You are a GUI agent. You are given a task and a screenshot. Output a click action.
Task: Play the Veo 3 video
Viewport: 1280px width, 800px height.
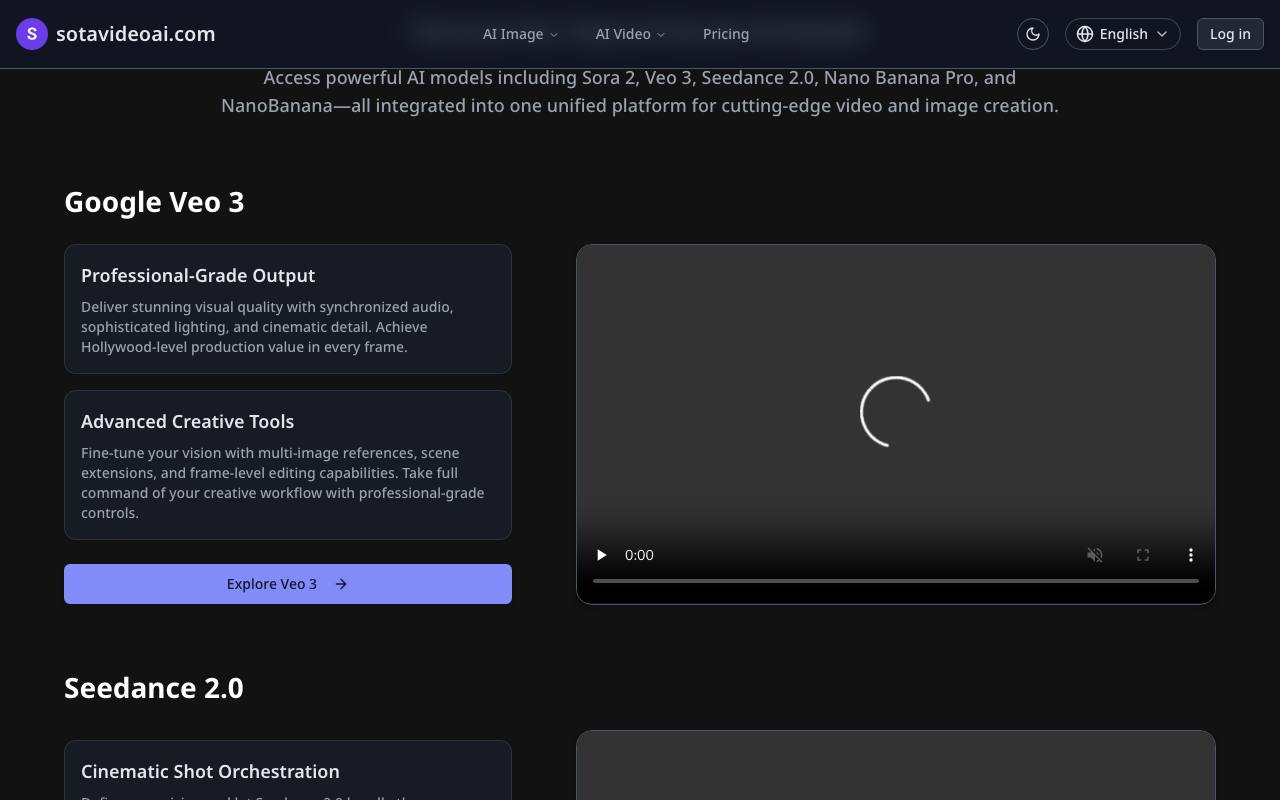pyautogui.click(x=601, y=555)
